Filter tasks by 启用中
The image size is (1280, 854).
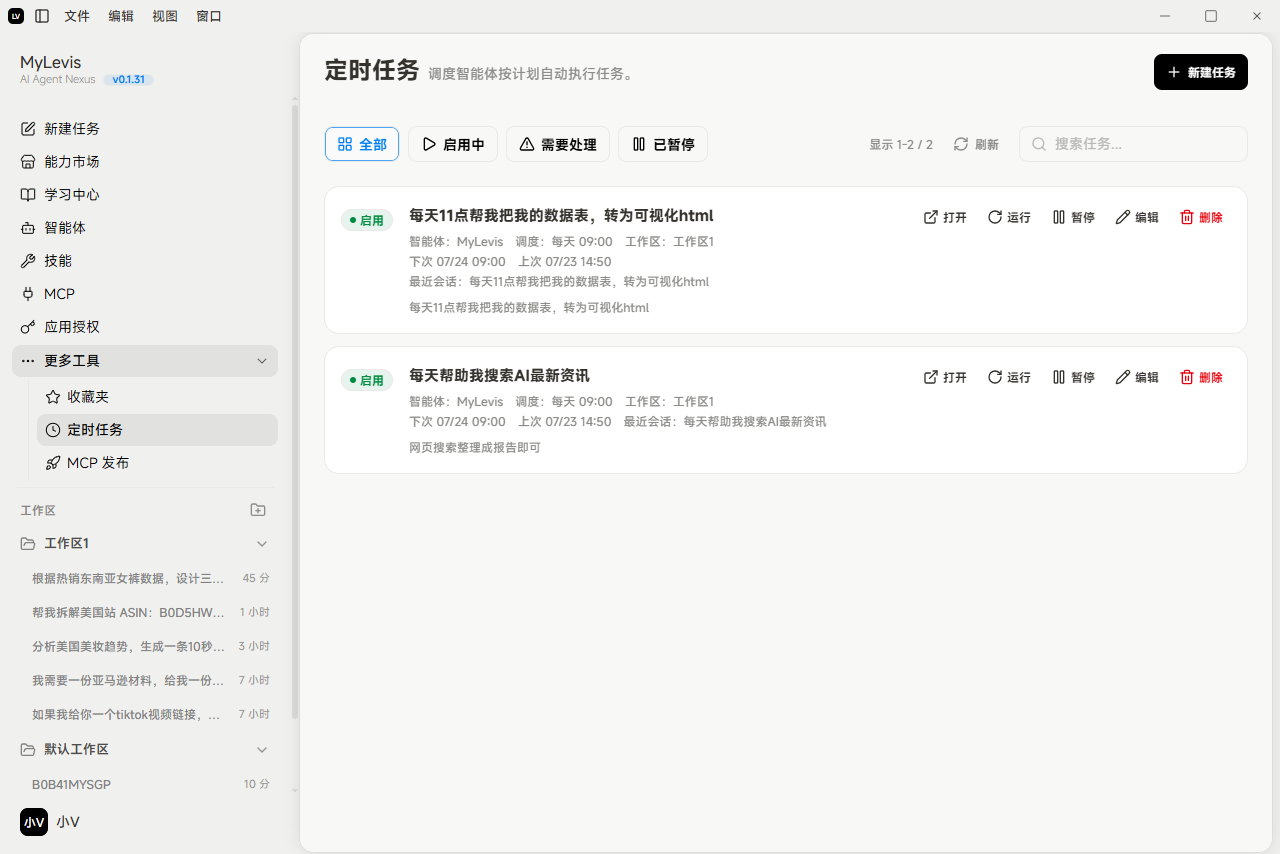[x=453, y=144]
